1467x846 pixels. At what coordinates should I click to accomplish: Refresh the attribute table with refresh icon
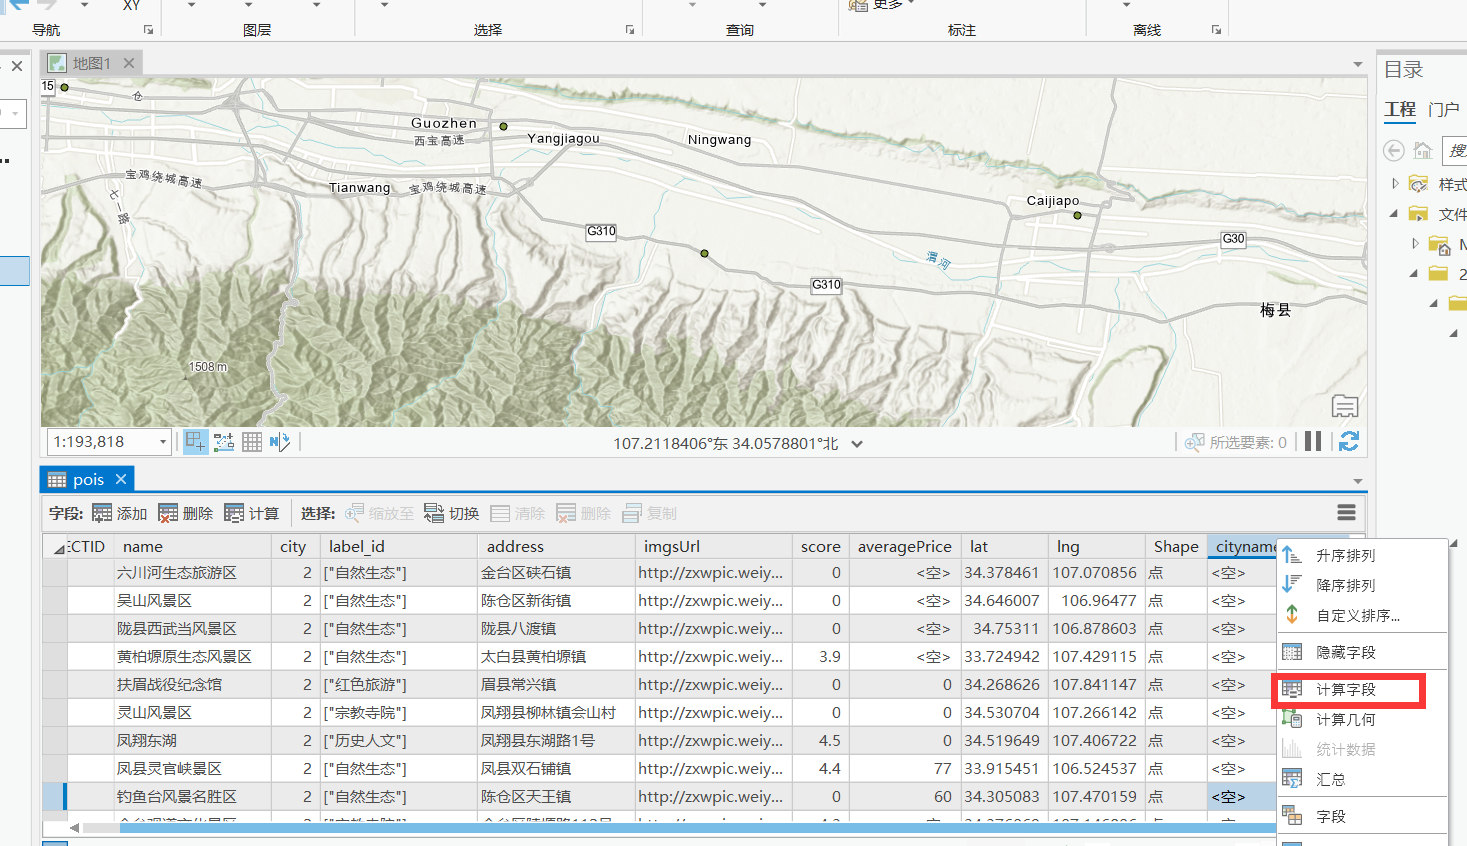tap(1348, 440)
